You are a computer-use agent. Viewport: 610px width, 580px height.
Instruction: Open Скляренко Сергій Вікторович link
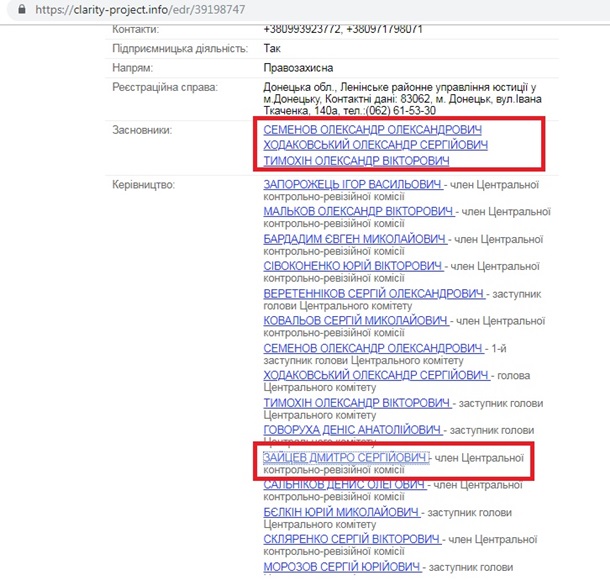click(x=353, y=539)
